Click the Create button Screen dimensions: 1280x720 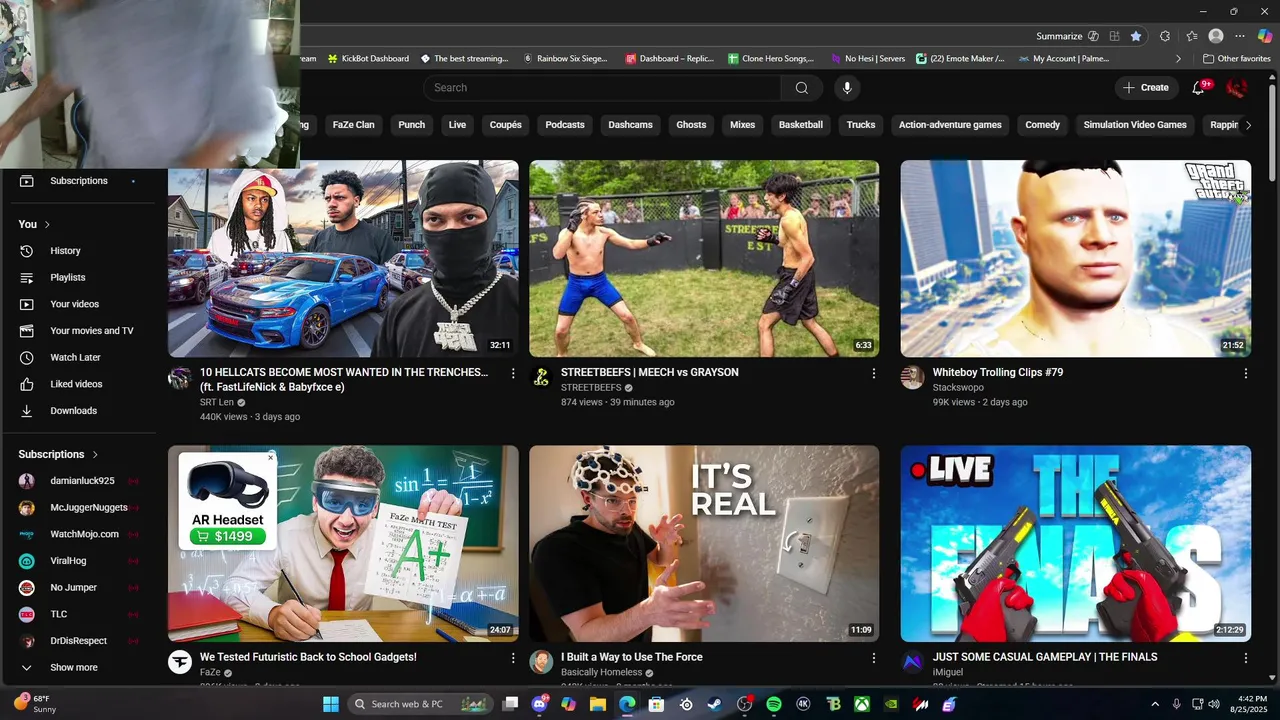[1146, 88]
